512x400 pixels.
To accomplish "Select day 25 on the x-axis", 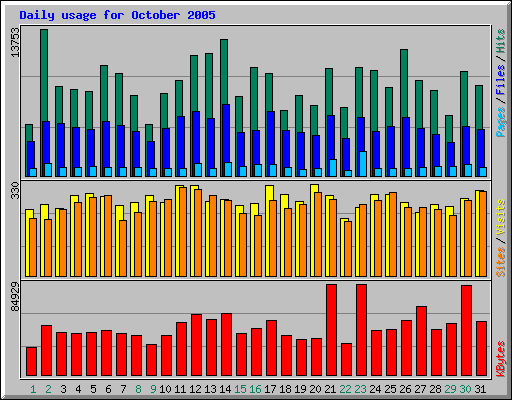I will pos(390,389).
